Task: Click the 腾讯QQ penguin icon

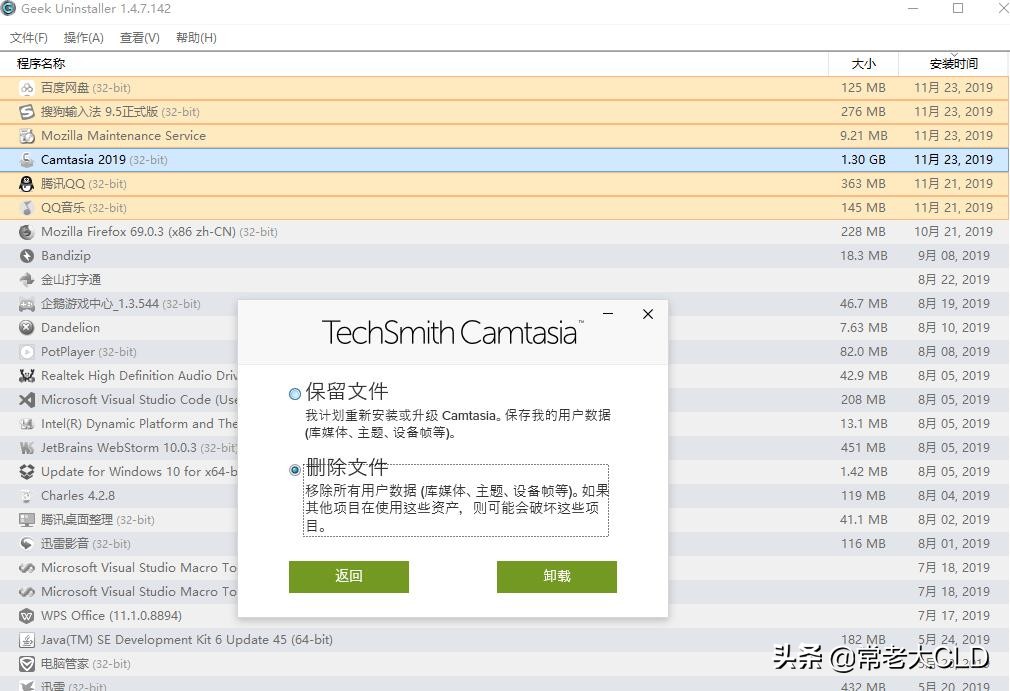Action: (x=26, y=184)
